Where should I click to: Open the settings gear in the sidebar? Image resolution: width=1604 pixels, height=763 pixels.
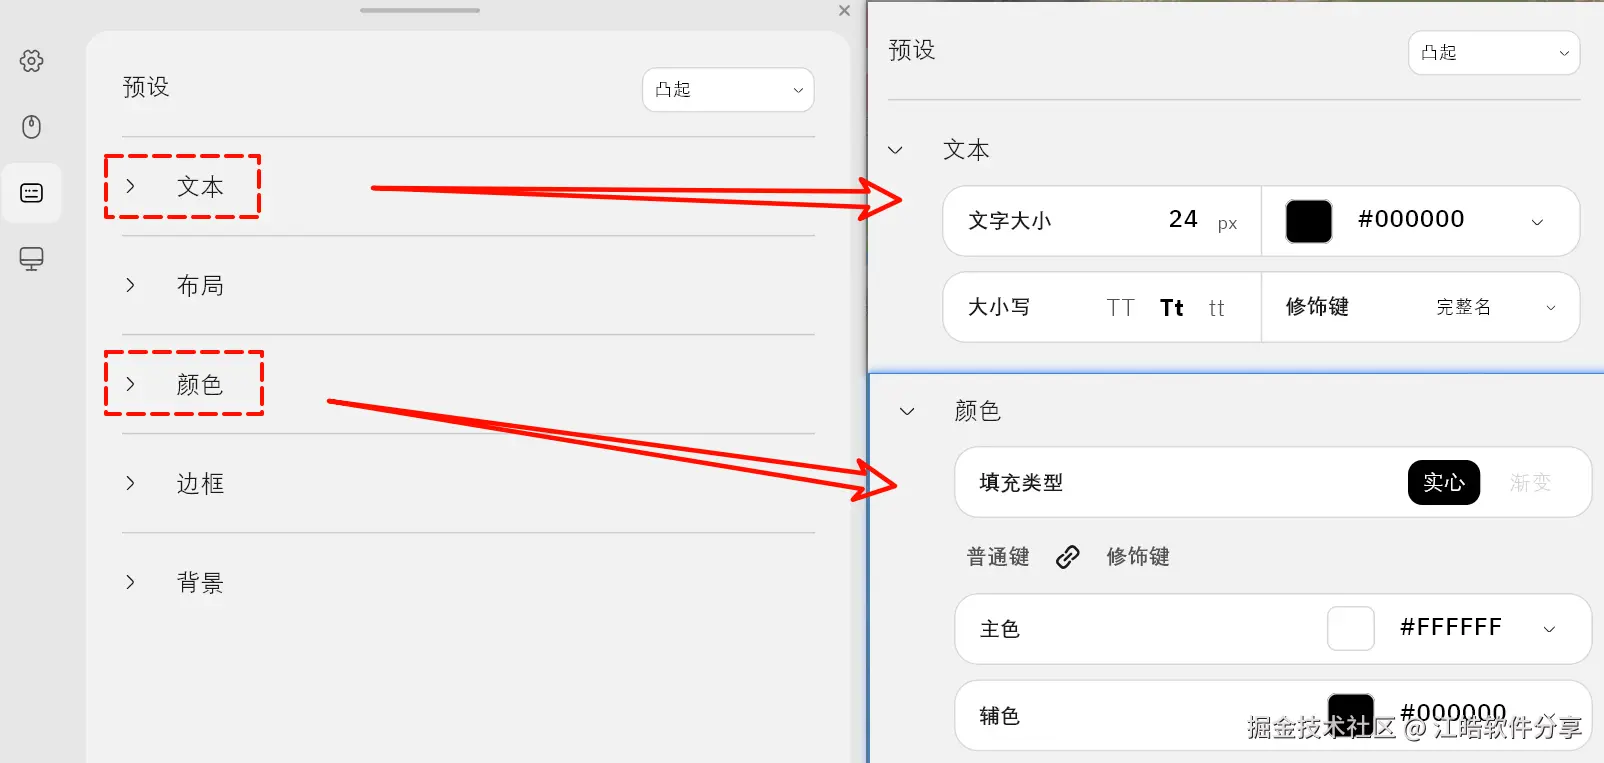point(31,61)
